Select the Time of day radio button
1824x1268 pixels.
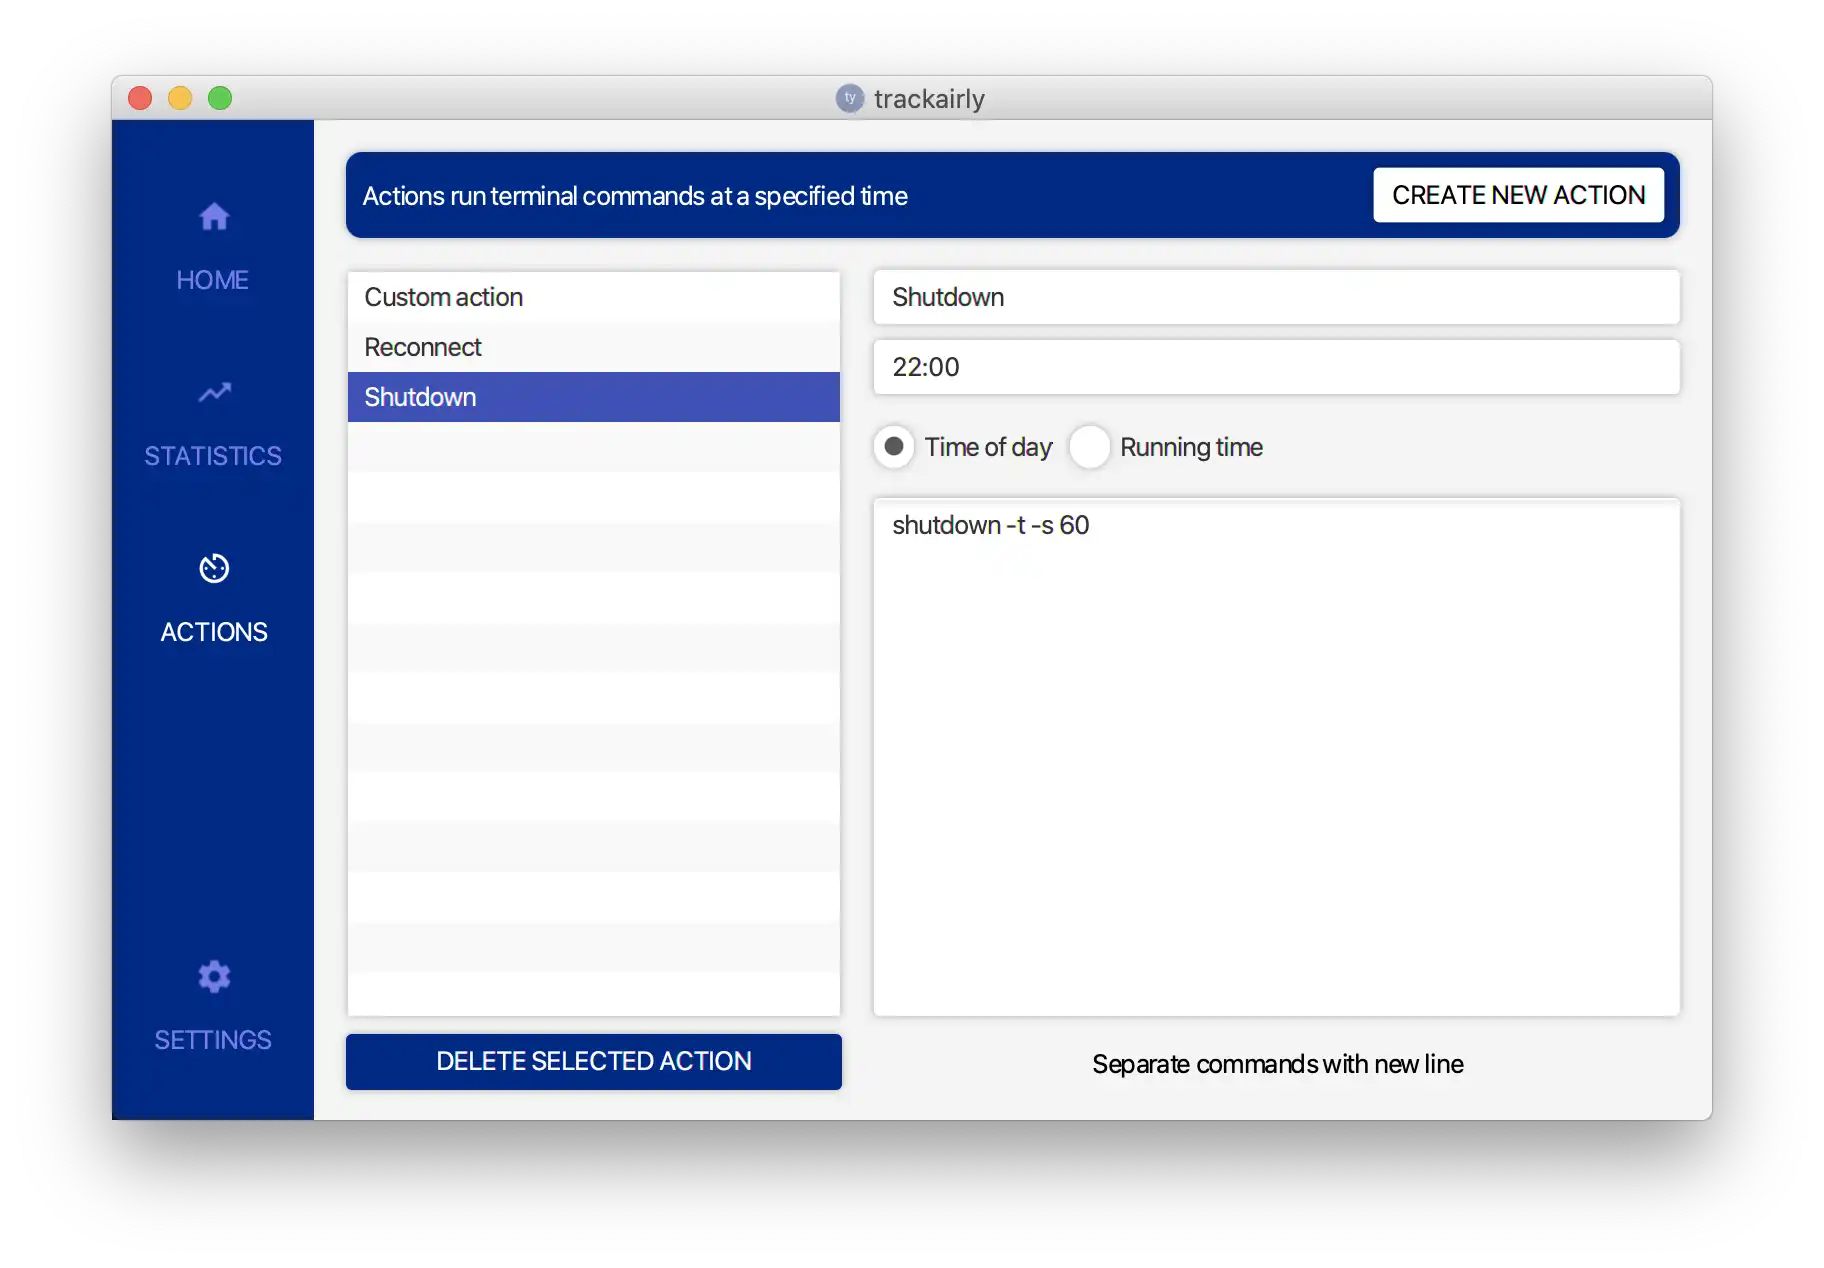(894, 446)
